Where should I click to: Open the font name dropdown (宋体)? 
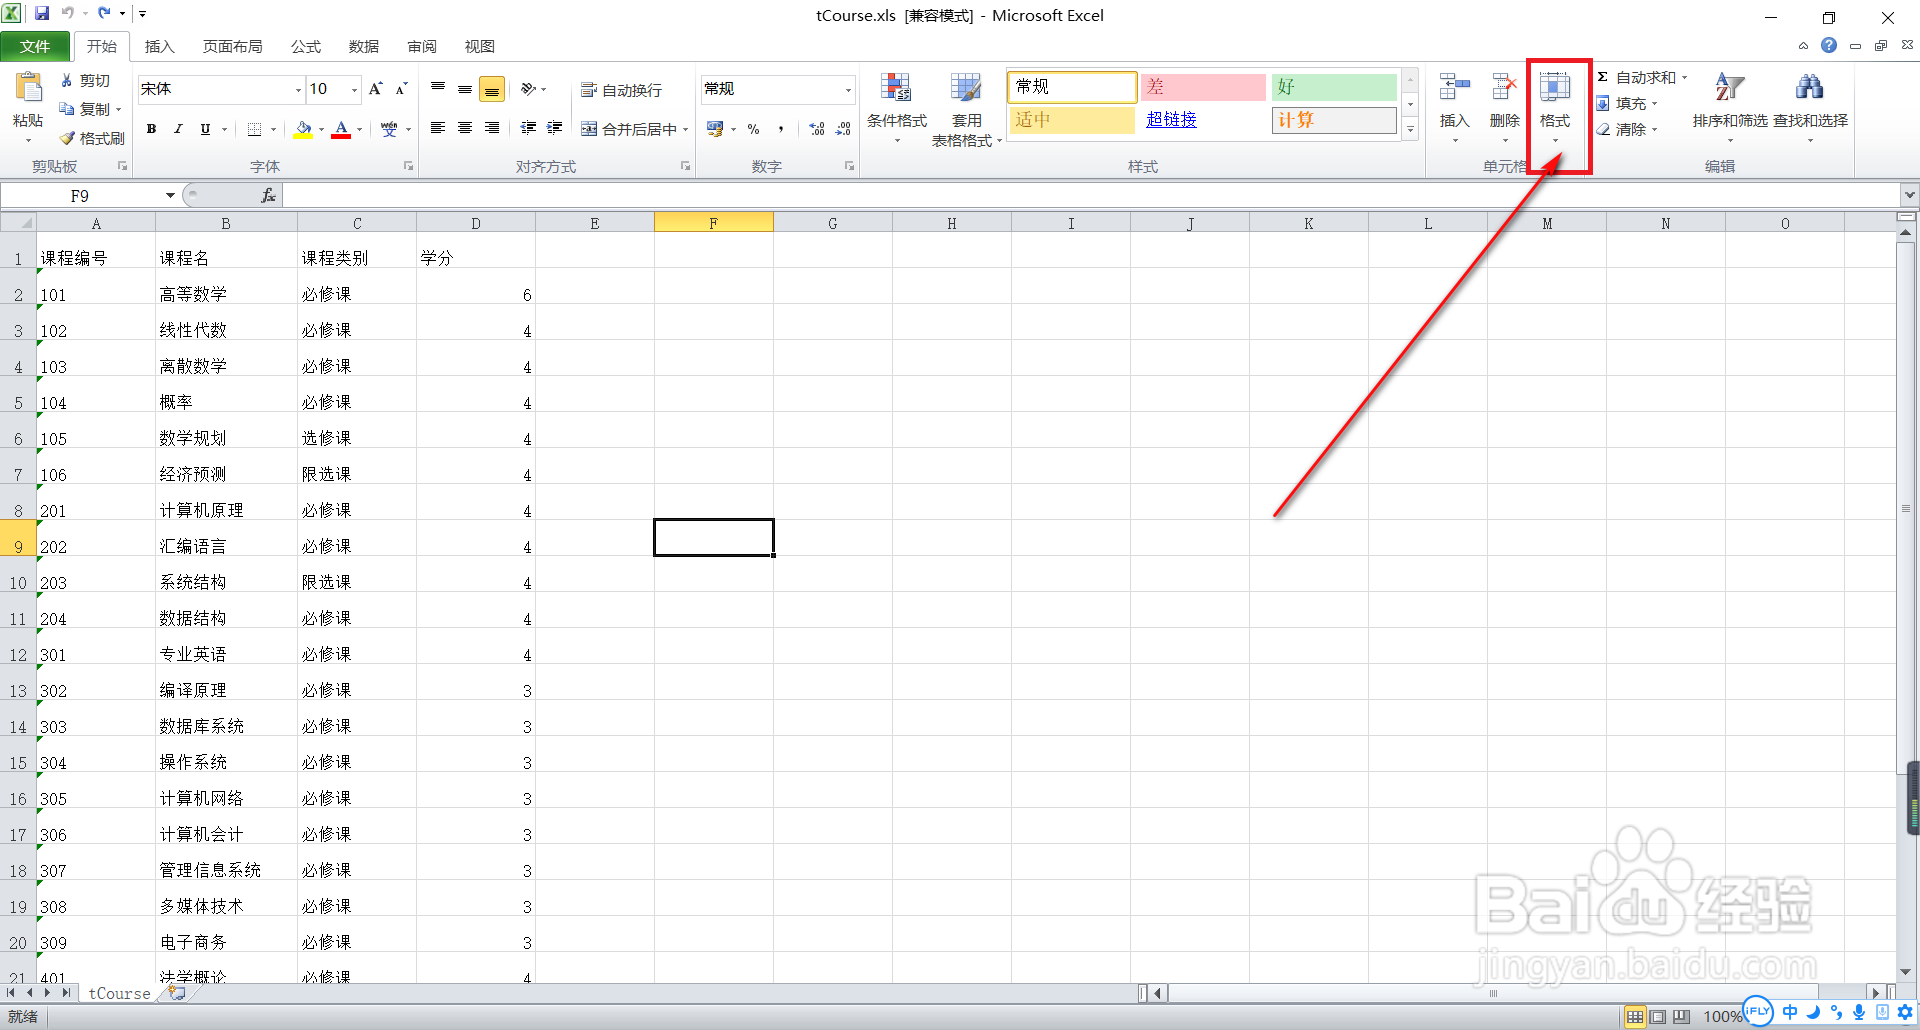pos(298,89)
